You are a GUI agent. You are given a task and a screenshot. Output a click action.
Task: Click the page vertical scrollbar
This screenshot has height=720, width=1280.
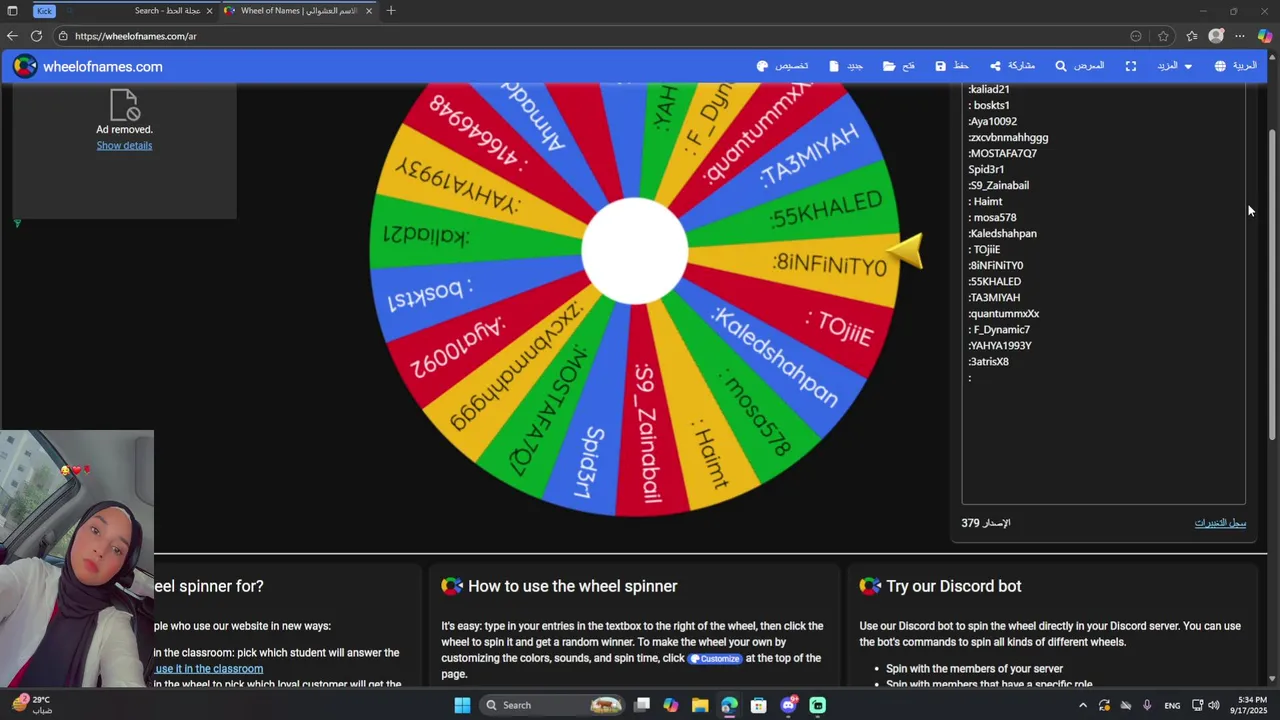[1273, 284]
